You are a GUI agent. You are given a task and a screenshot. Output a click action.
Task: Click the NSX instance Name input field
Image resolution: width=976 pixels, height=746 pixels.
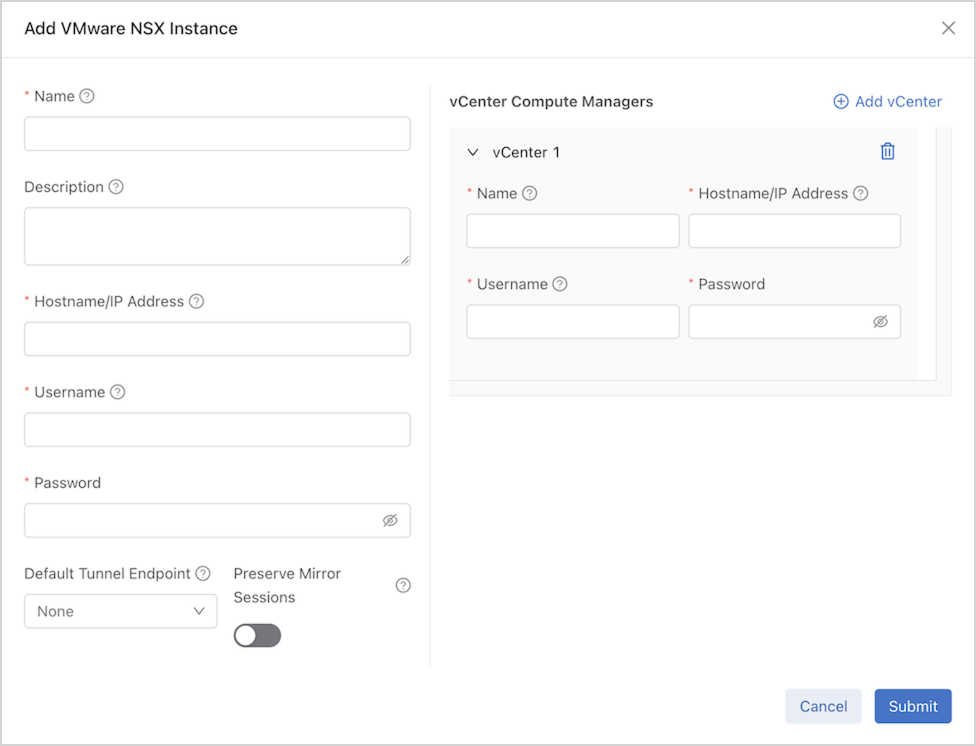(217, 134)
